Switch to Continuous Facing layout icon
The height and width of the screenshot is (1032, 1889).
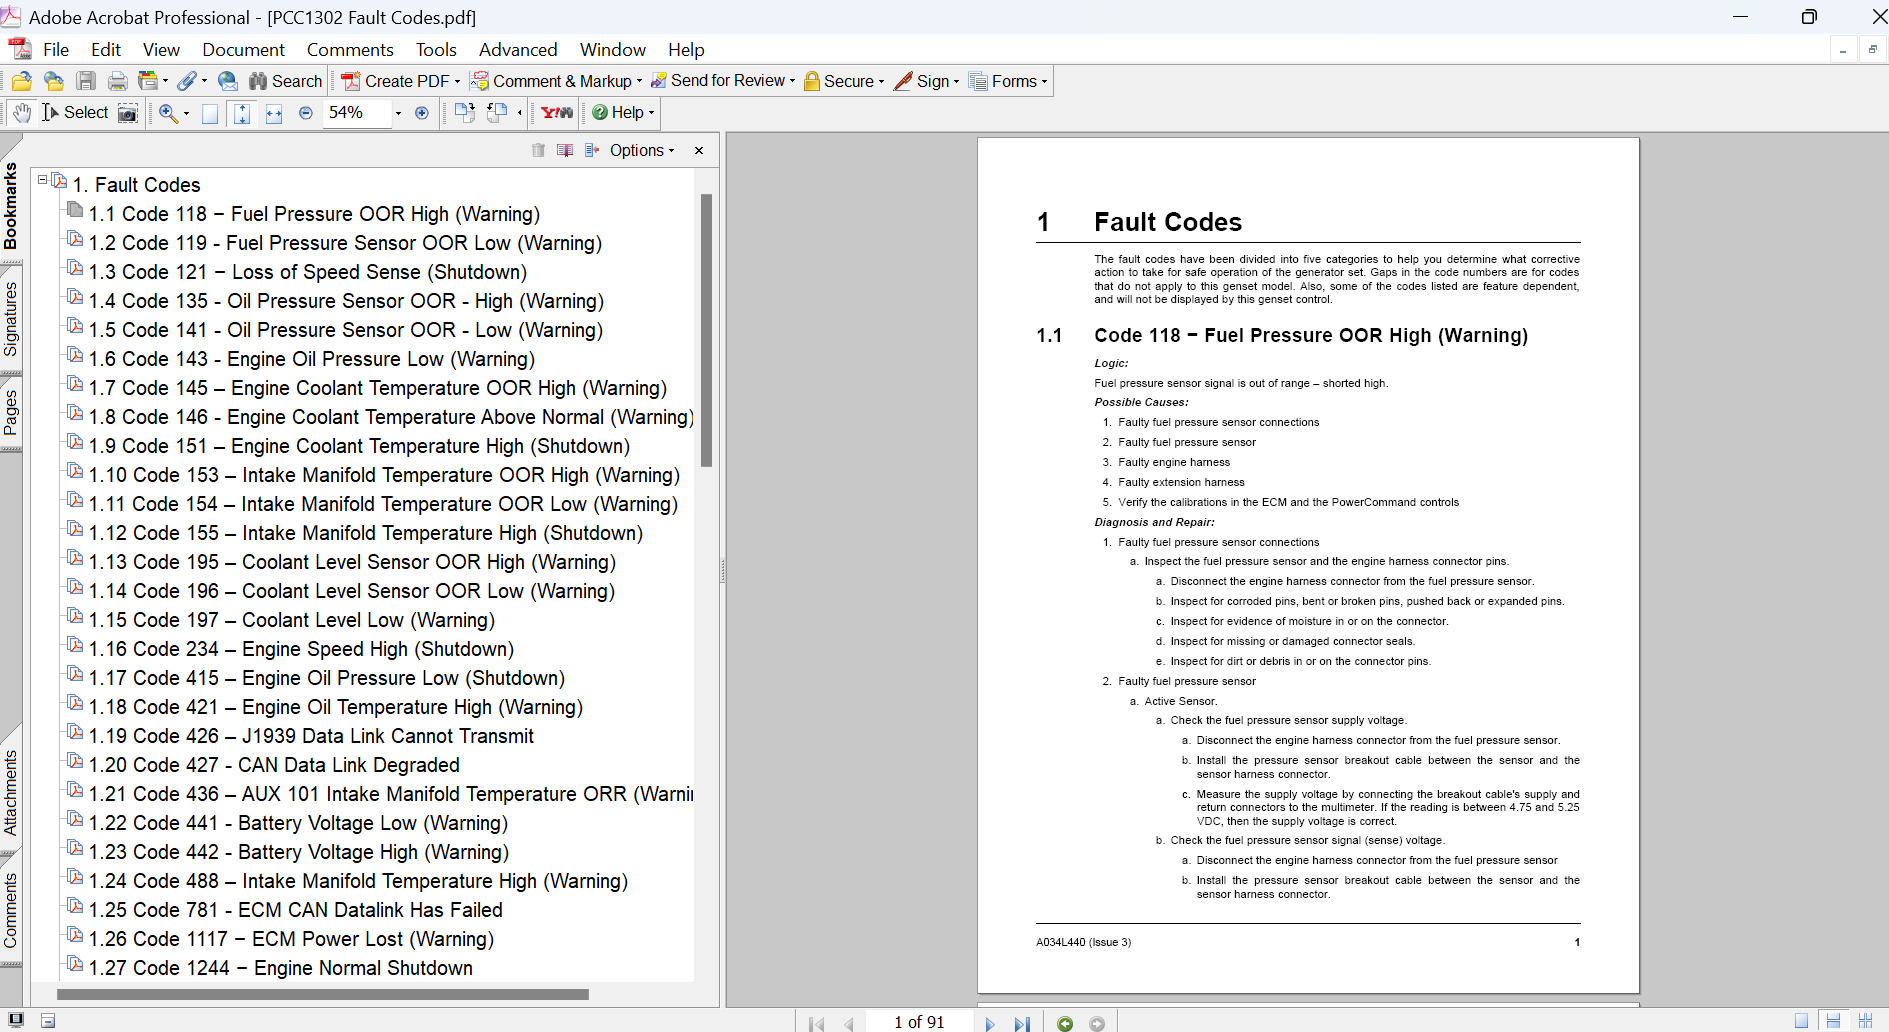click(1865, 1021)
